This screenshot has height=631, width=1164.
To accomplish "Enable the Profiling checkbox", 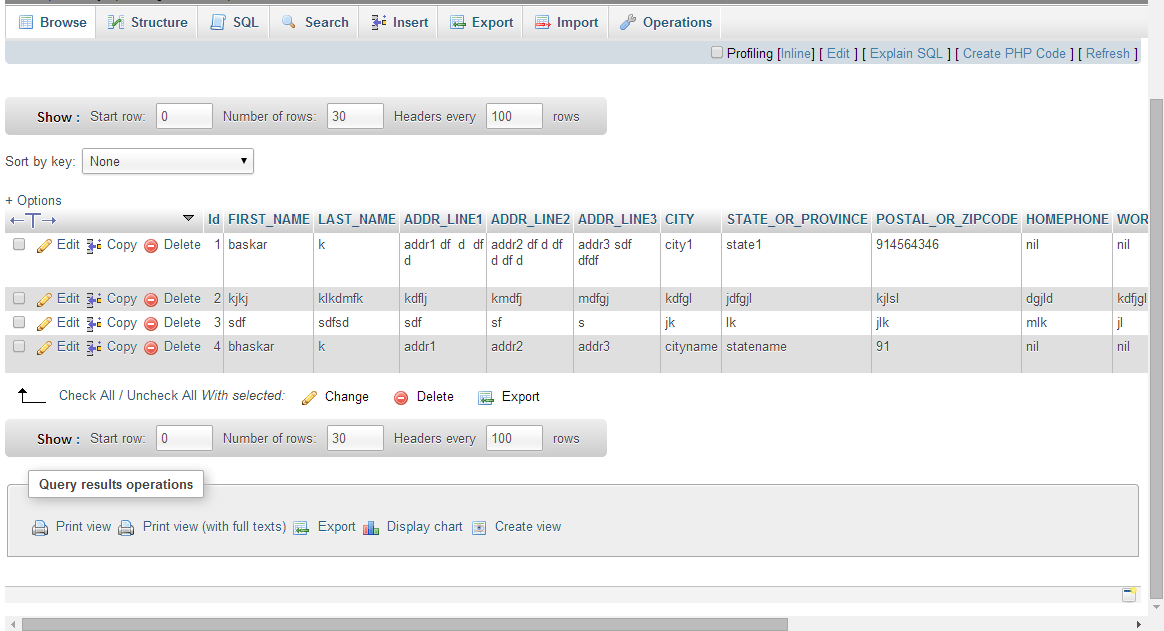I will [x=716, y=53].
